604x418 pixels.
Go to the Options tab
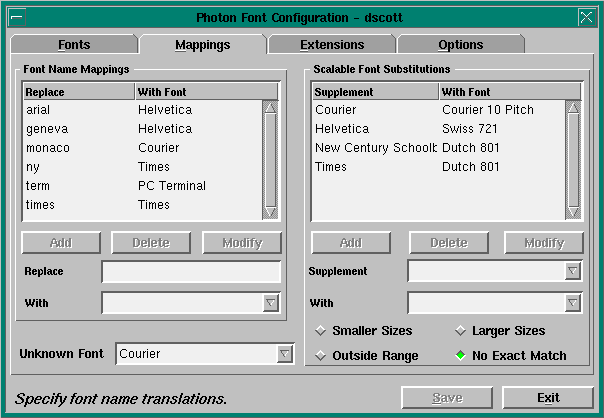click(460, 45)
